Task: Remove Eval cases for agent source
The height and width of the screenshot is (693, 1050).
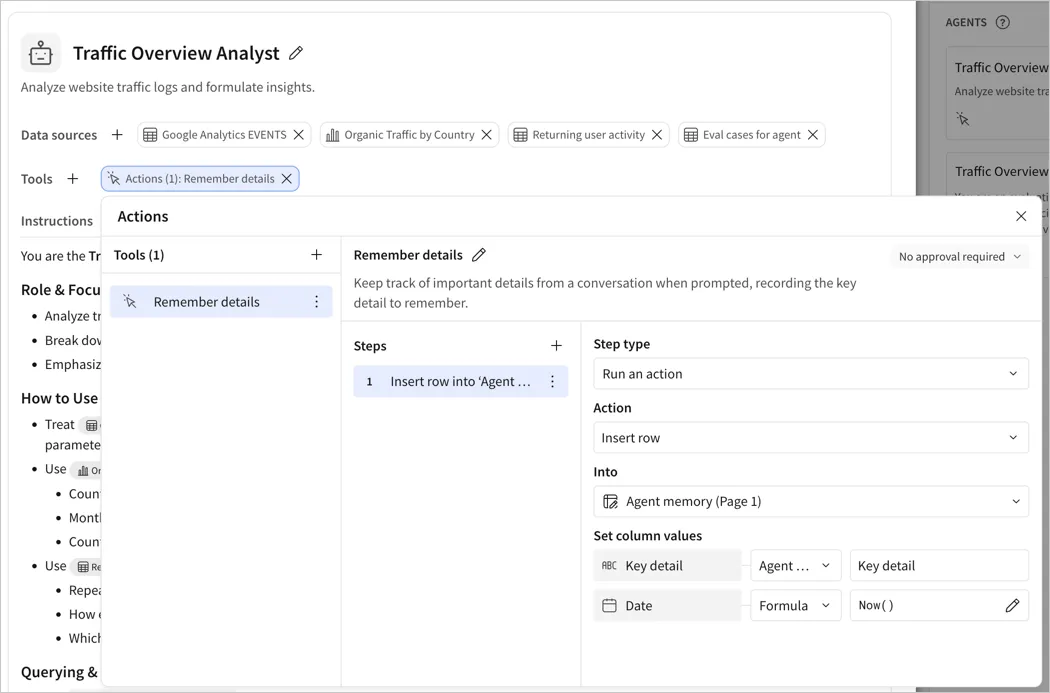Action: (813, 135)
